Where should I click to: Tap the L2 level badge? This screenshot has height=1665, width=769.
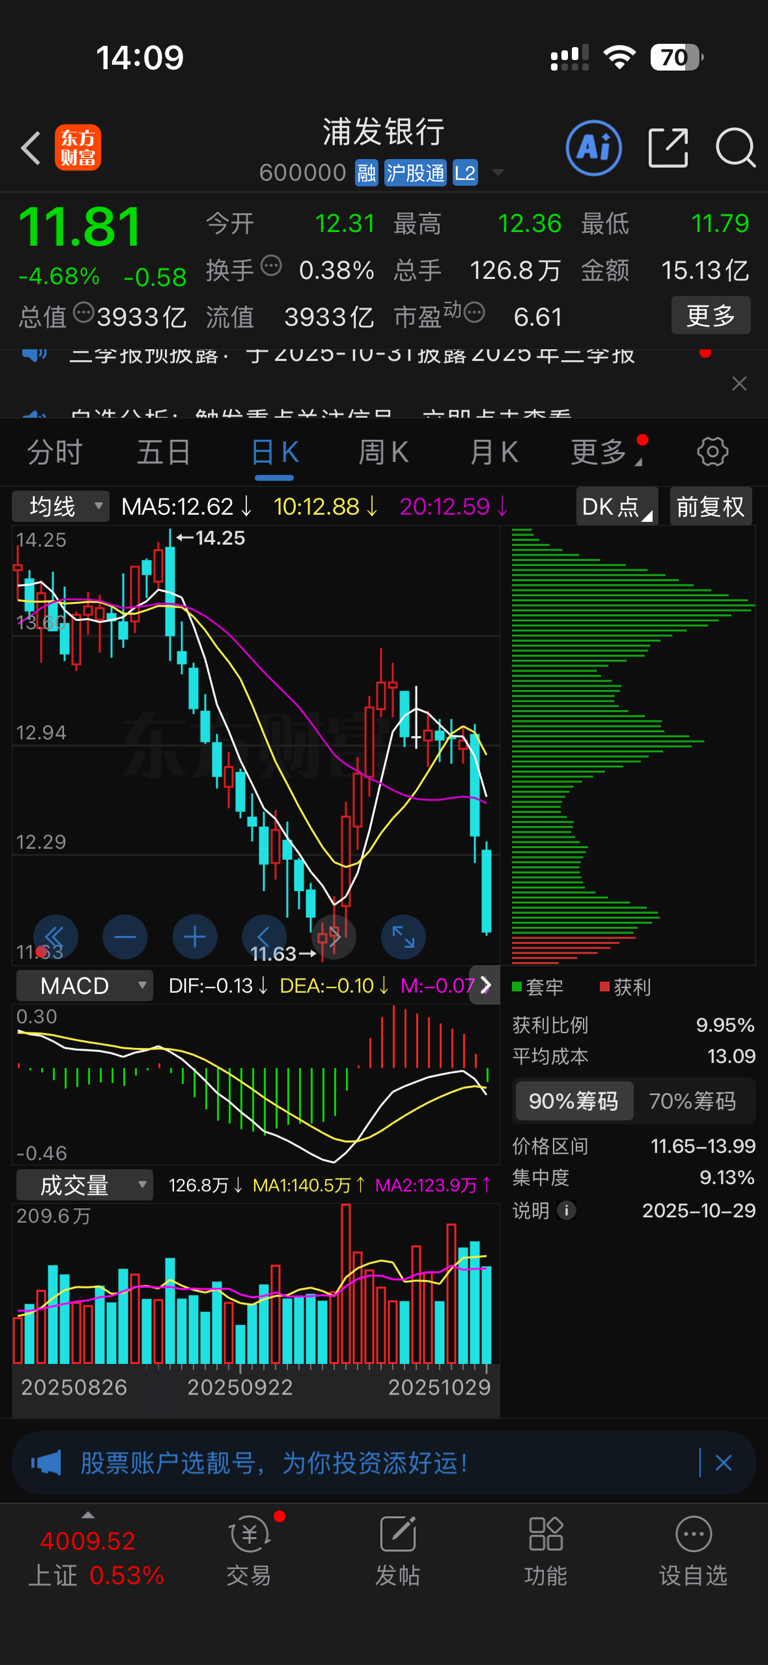pyautogui.click(x=465, y=173)
